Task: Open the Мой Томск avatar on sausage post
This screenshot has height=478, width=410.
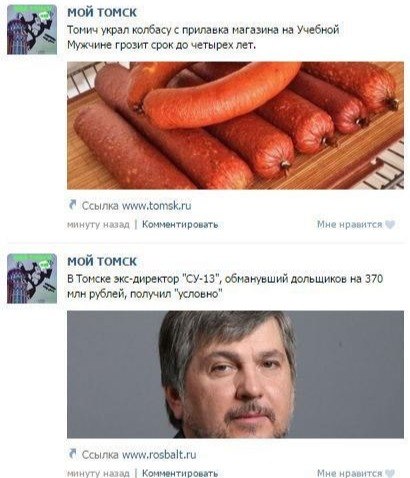Action: coord(32,30)
